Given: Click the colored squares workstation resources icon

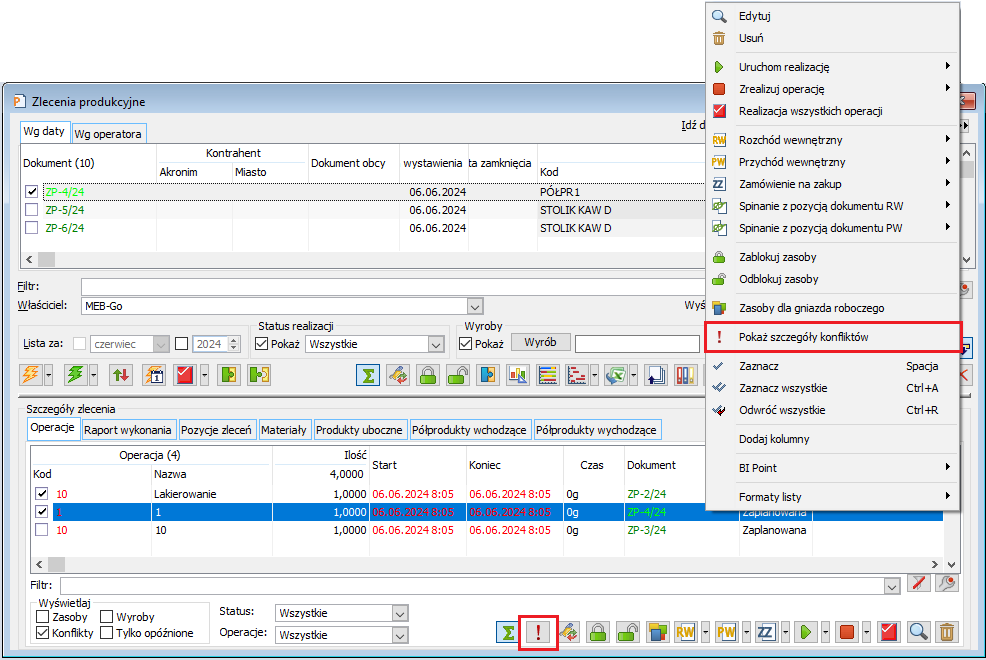Looking at the screenshot, I should click(657, 632).
